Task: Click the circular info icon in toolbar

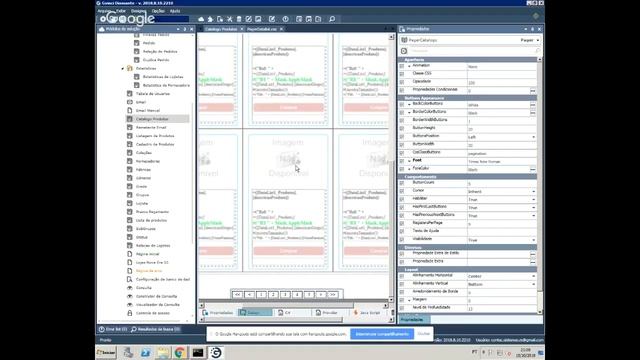Action: 285,19
